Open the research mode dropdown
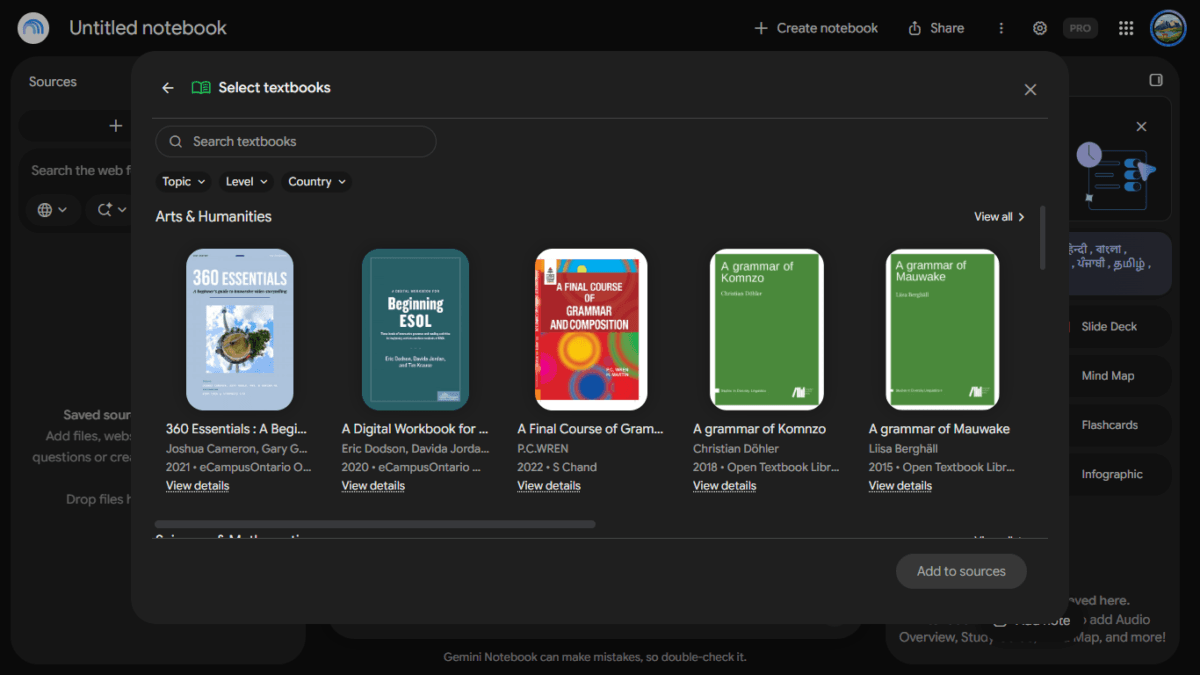Viewport: 1200px width, 675px height. [112, 209]
